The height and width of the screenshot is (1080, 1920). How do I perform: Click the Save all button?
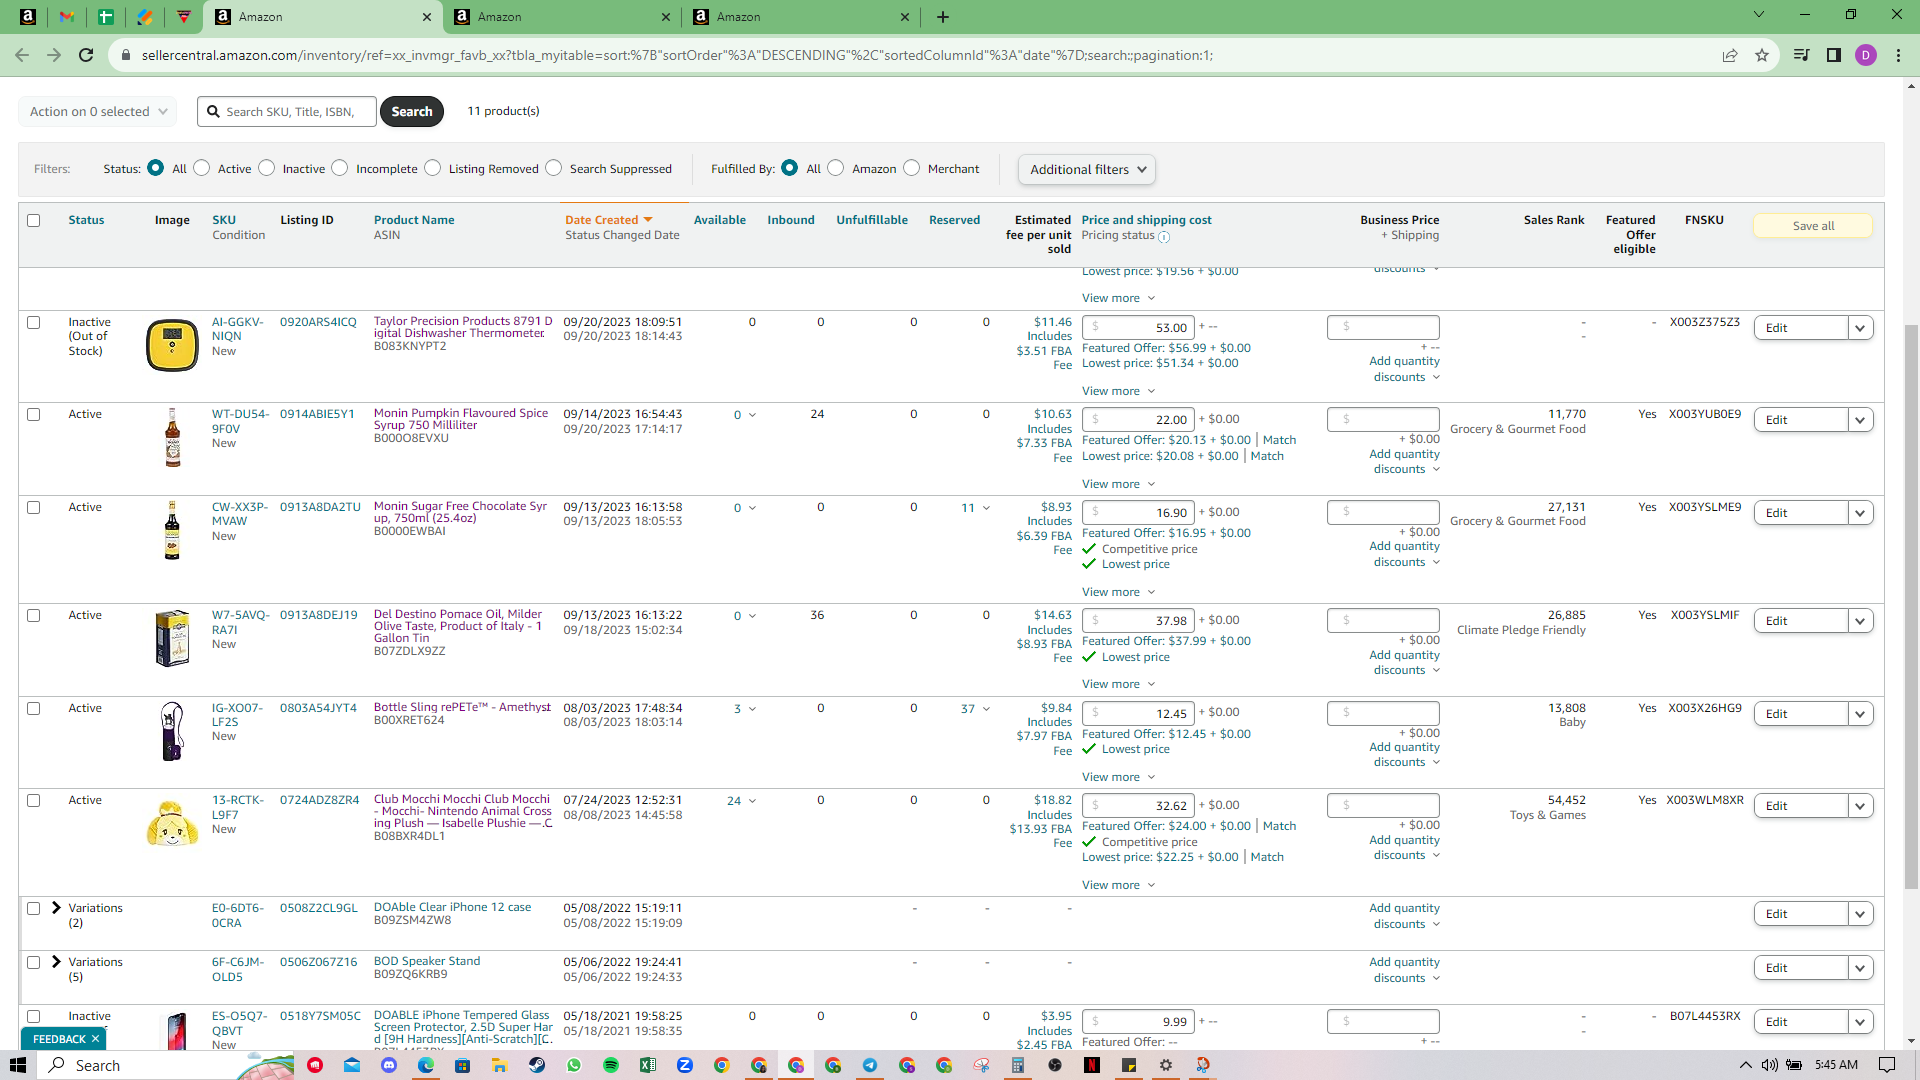[x=1813, y=226]
